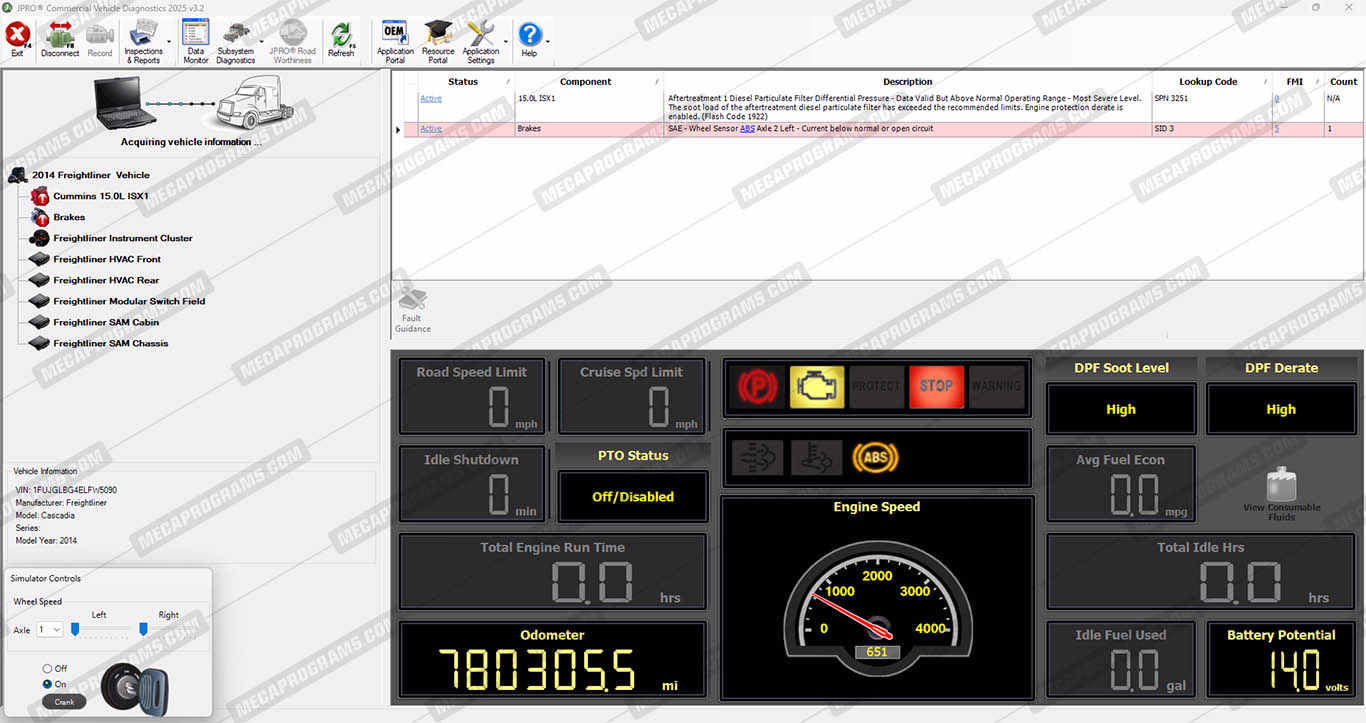Click the Left wheel speed slider handle
The height and width of the screenshot is (723, 1366).
point(75,629)
